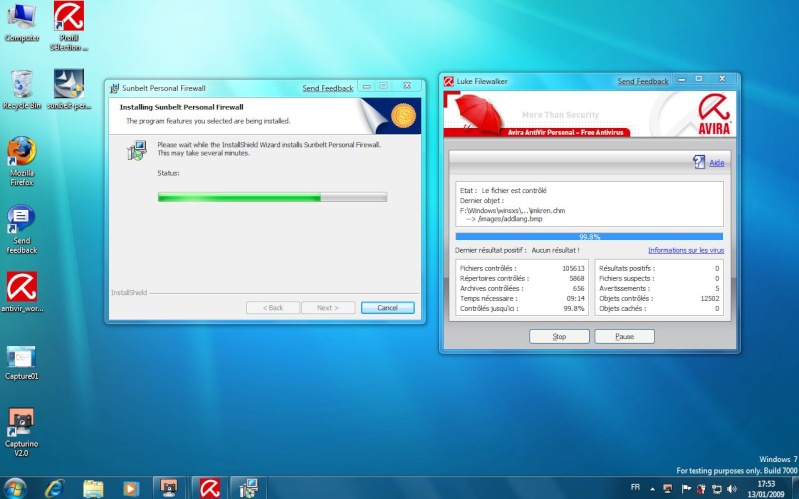Open the Send feedback desktop shortcut
This screenshot has height=499, width=799.
point(21,229)
